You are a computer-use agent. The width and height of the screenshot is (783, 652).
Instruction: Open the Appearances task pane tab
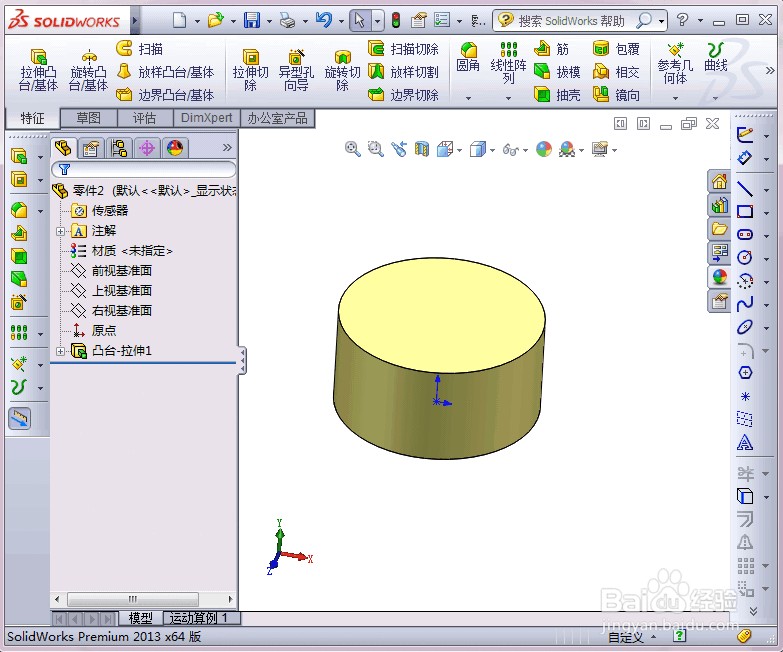coord(719,277)
